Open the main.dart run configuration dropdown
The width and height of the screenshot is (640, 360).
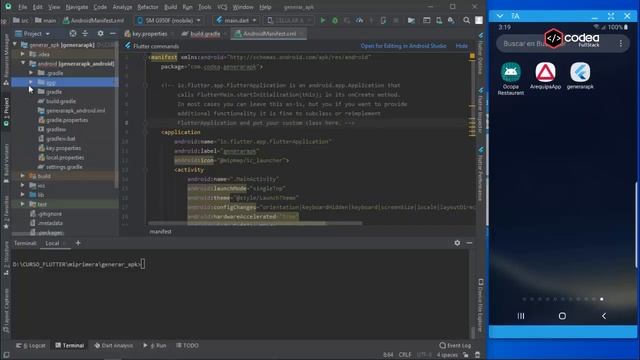point(236,20)
